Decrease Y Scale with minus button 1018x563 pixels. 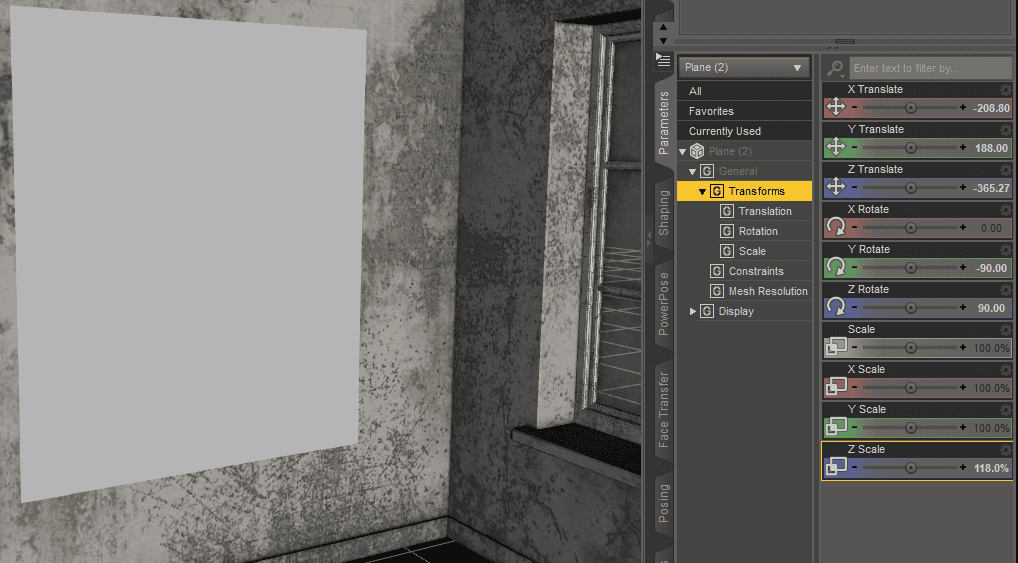[854, 428]
